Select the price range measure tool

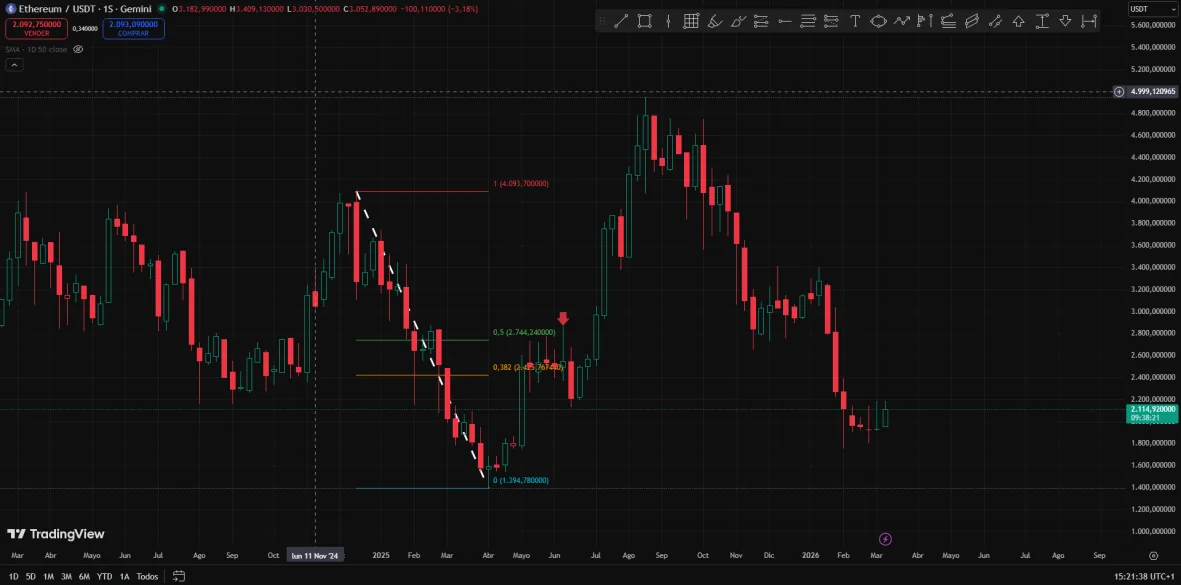pos(1042,21)
